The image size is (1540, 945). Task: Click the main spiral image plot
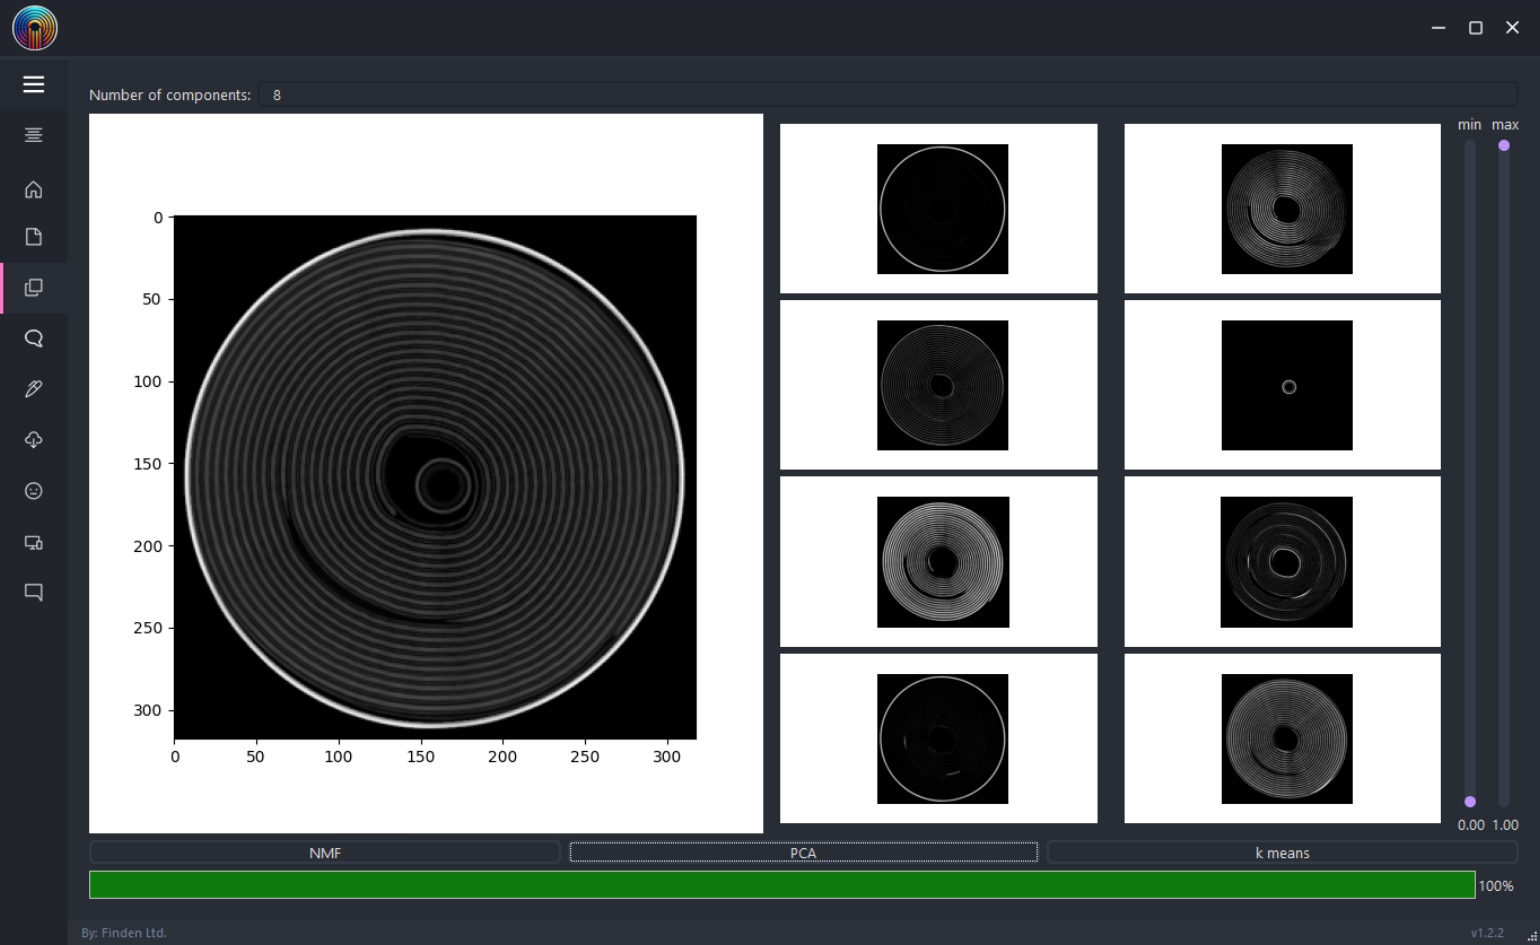click(435, 477)
